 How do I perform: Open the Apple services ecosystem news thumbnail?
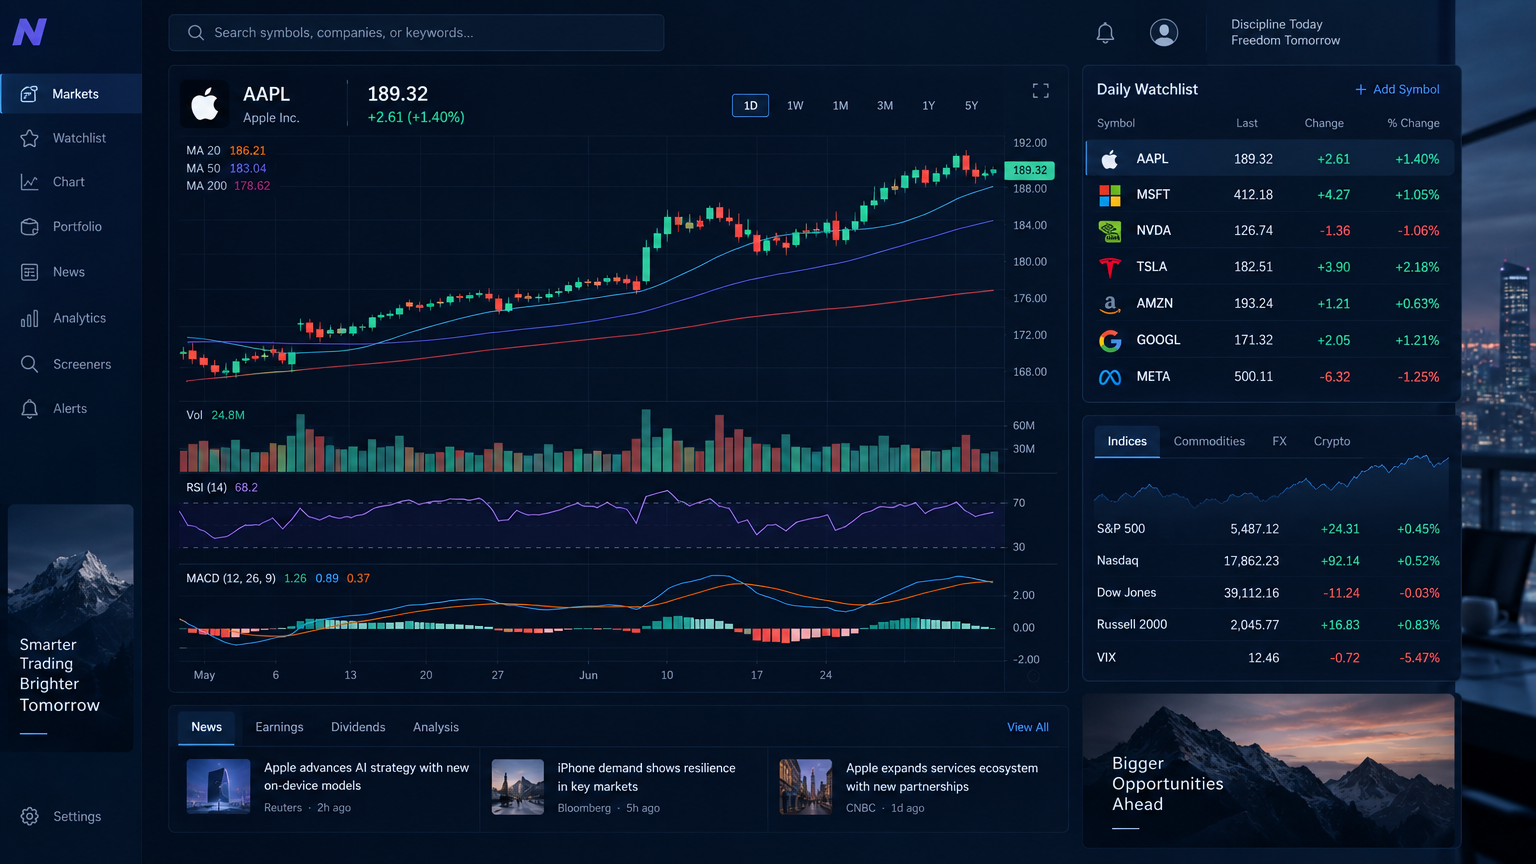805,787
